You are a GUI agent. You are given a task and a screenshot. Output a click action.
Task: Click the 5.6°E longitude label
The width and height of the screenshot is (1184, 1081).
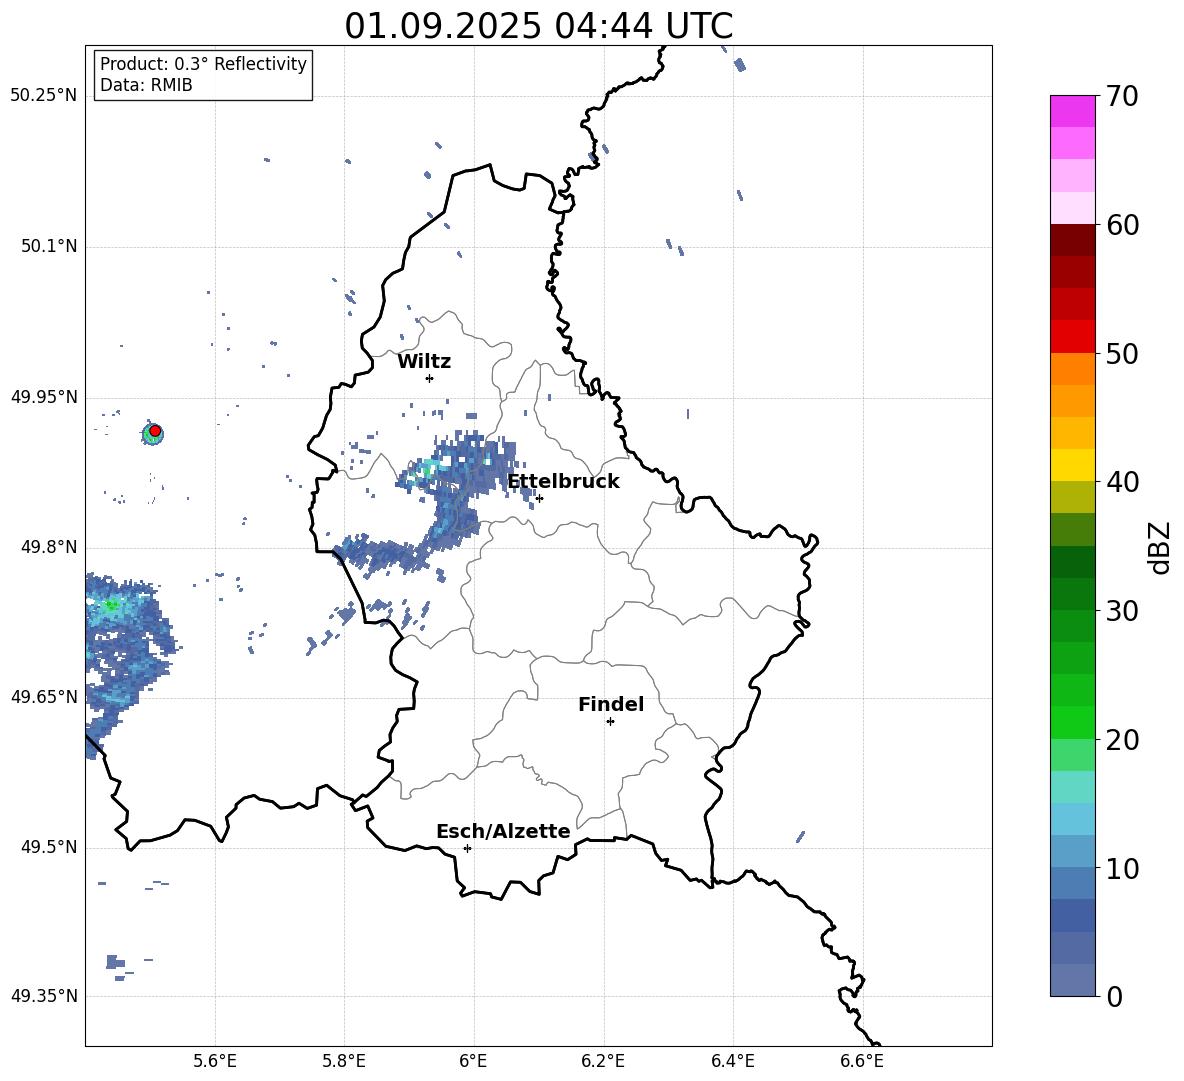tap(215, 1062)
